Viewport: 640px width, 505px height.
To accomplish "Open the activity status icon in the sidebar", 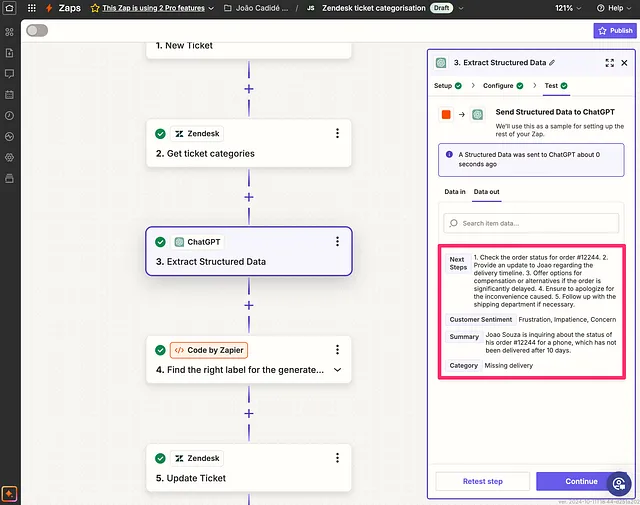I will [x=9, y=136].
